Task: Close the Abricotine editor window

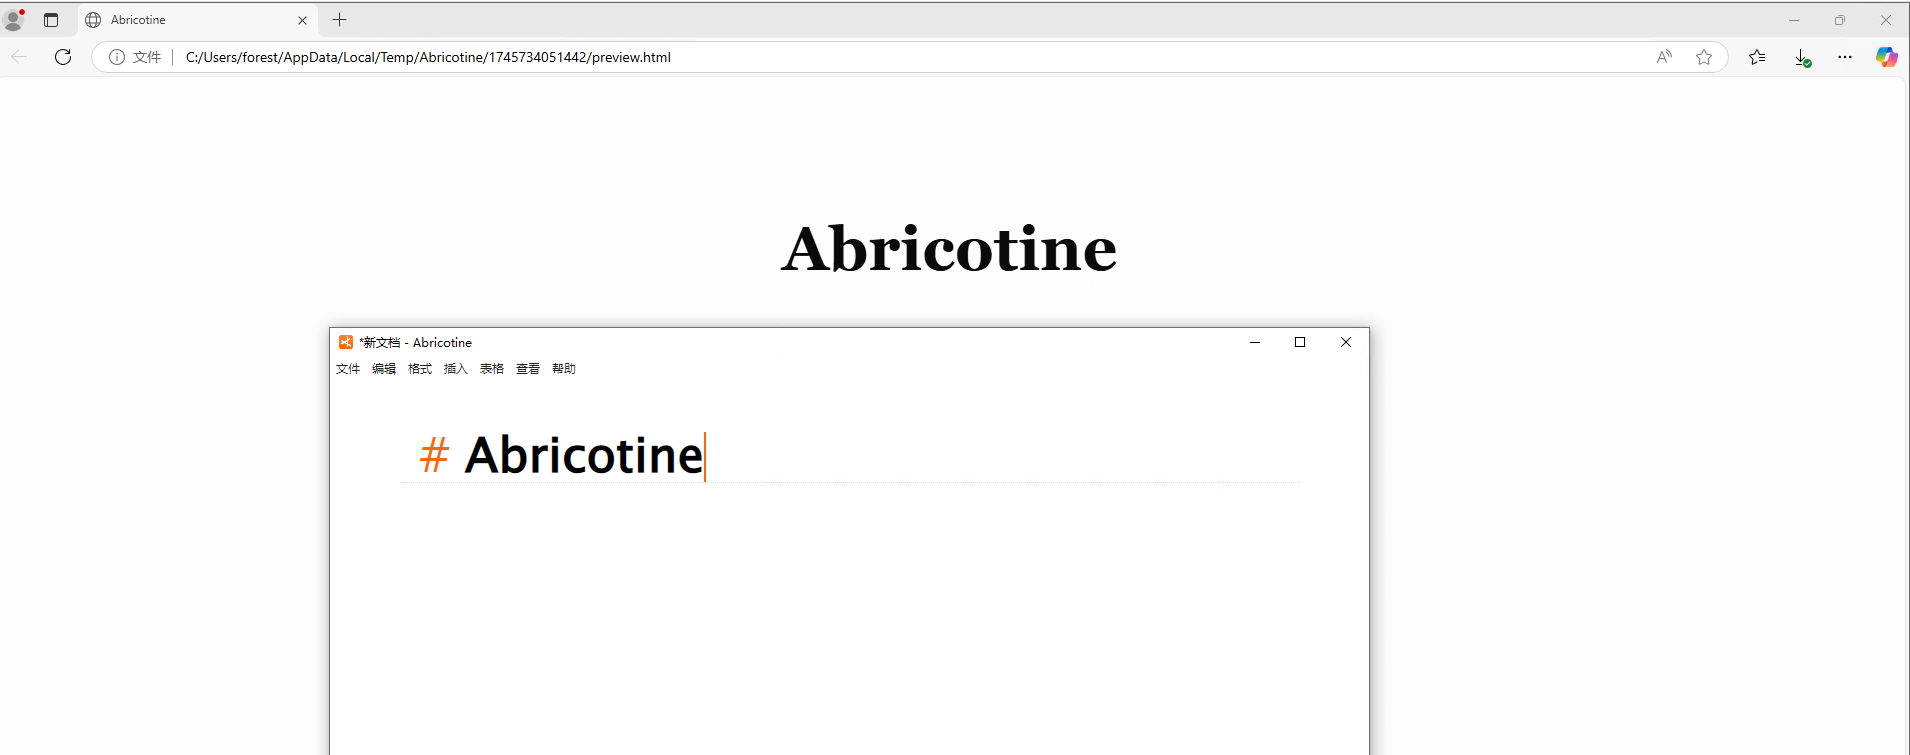Action: tap(1346, 342)
